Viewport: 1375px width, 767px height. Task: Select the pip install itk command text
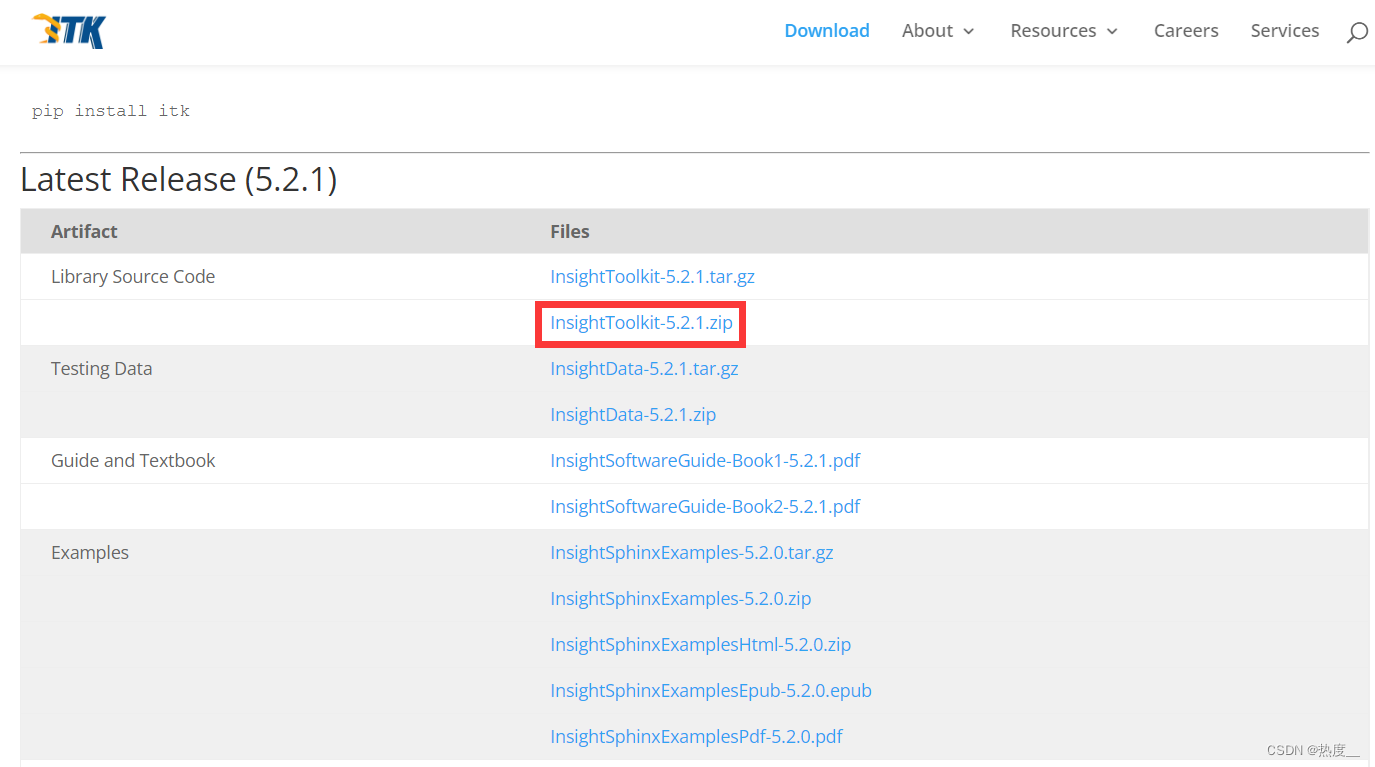(x=110, y=110)
